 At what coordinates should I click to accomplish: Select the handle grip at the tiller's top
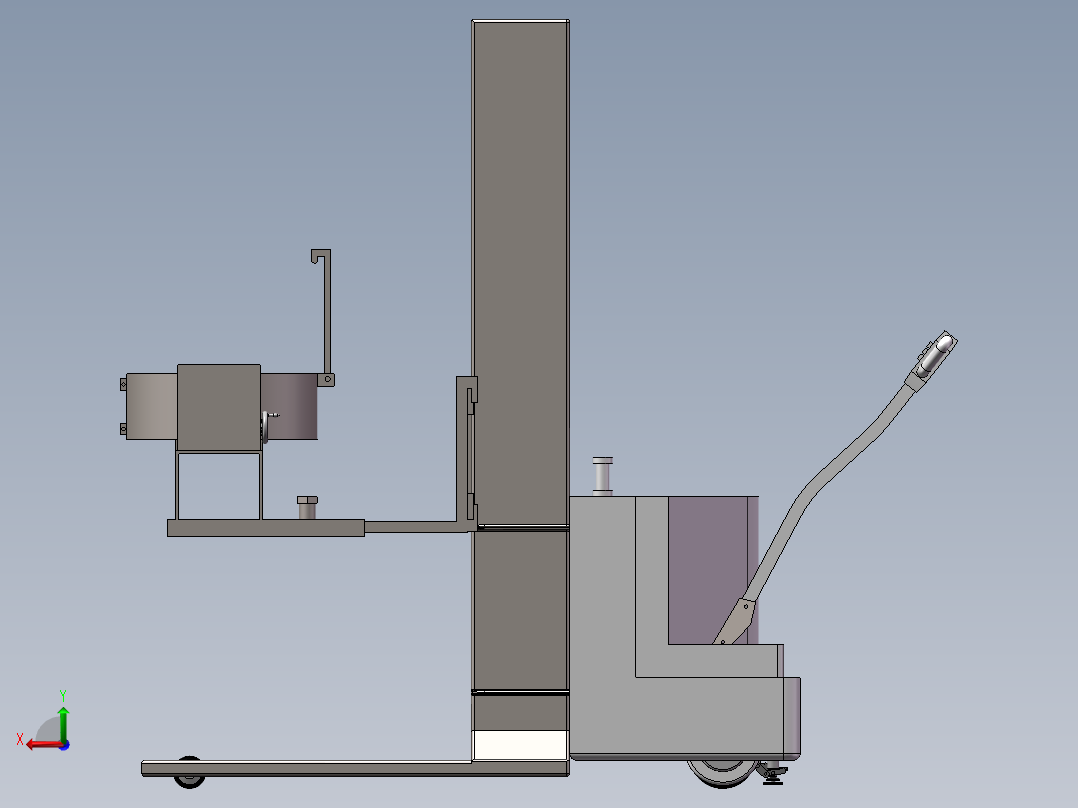point(935,356)
